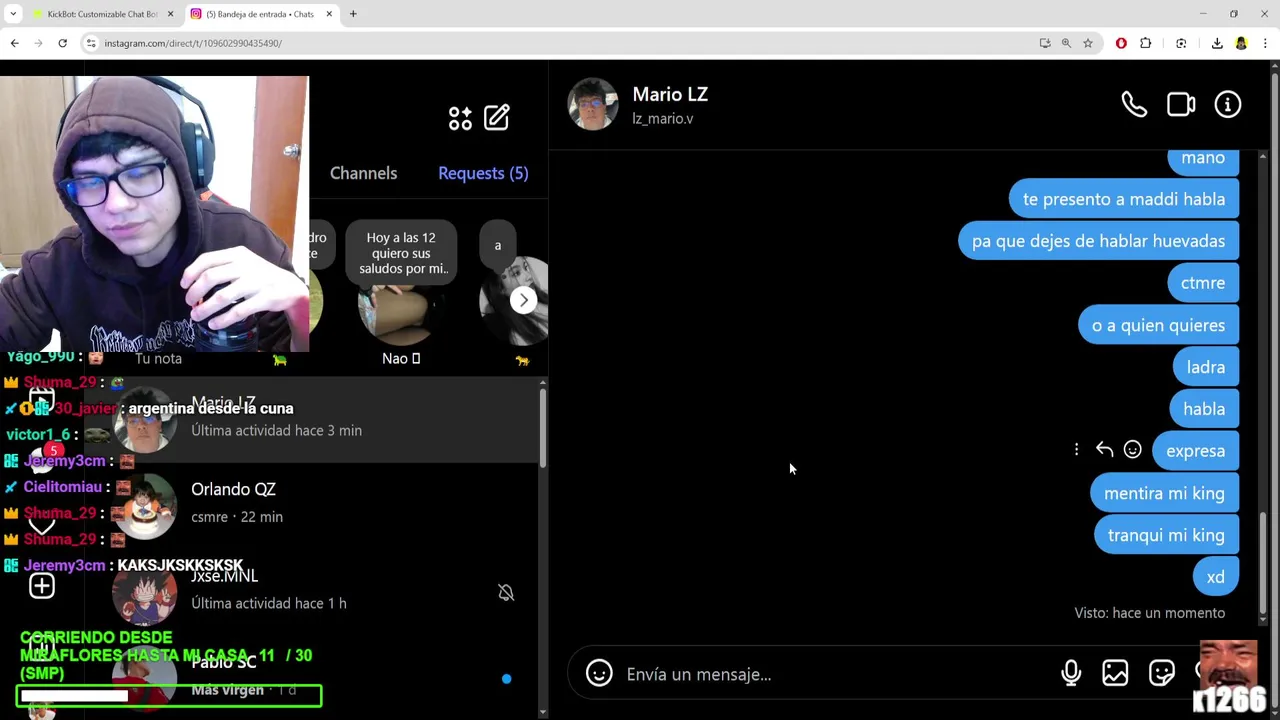Open more options for "expresa" message
This screenshot has width=1280, height=720.
(1076, 450)
